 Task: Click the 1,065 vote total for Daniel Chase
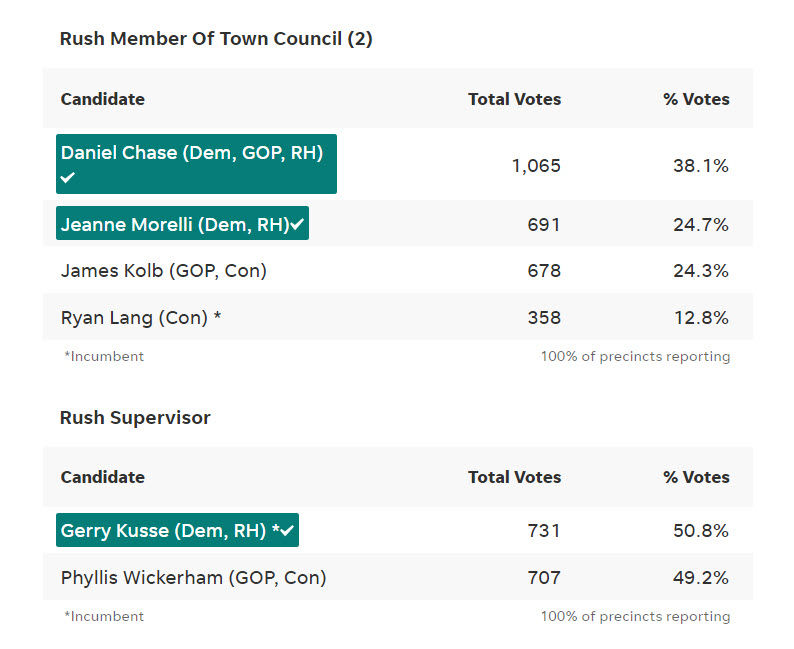[536, 166]
